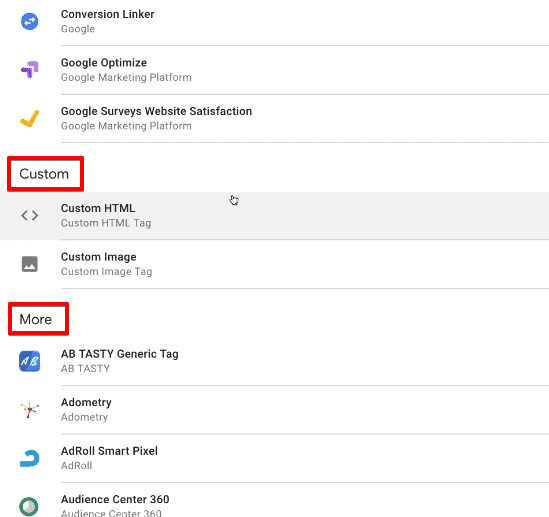Select AB TASTY Generic Tag
The width and height of the screenshot is (549, 517).
tap(274, 361)
